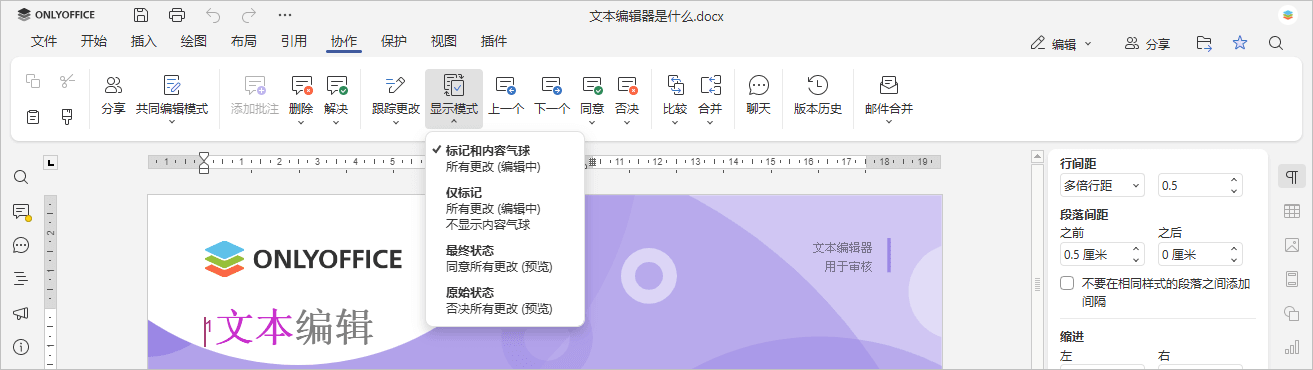Screen dimensions: 1313x370
Task: Open the 删除 comments dropdown
Action: (301, 122)
